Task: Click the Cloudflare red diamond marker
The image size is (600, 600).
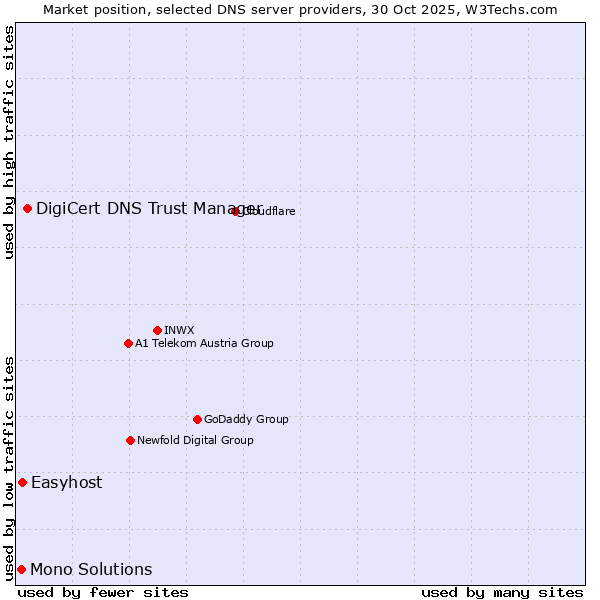Action: point(236,211)
